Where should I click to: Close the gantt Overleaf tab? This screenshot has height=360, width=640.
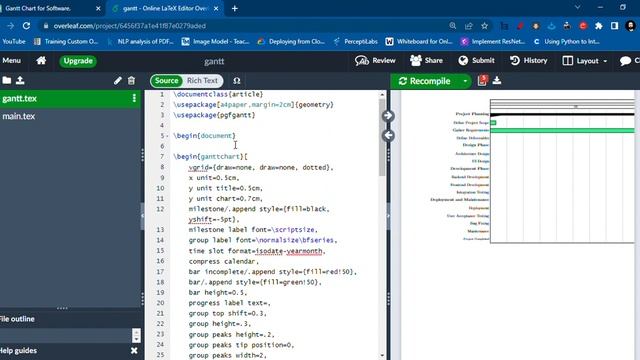pyautogui.click(x=216, y=8)
